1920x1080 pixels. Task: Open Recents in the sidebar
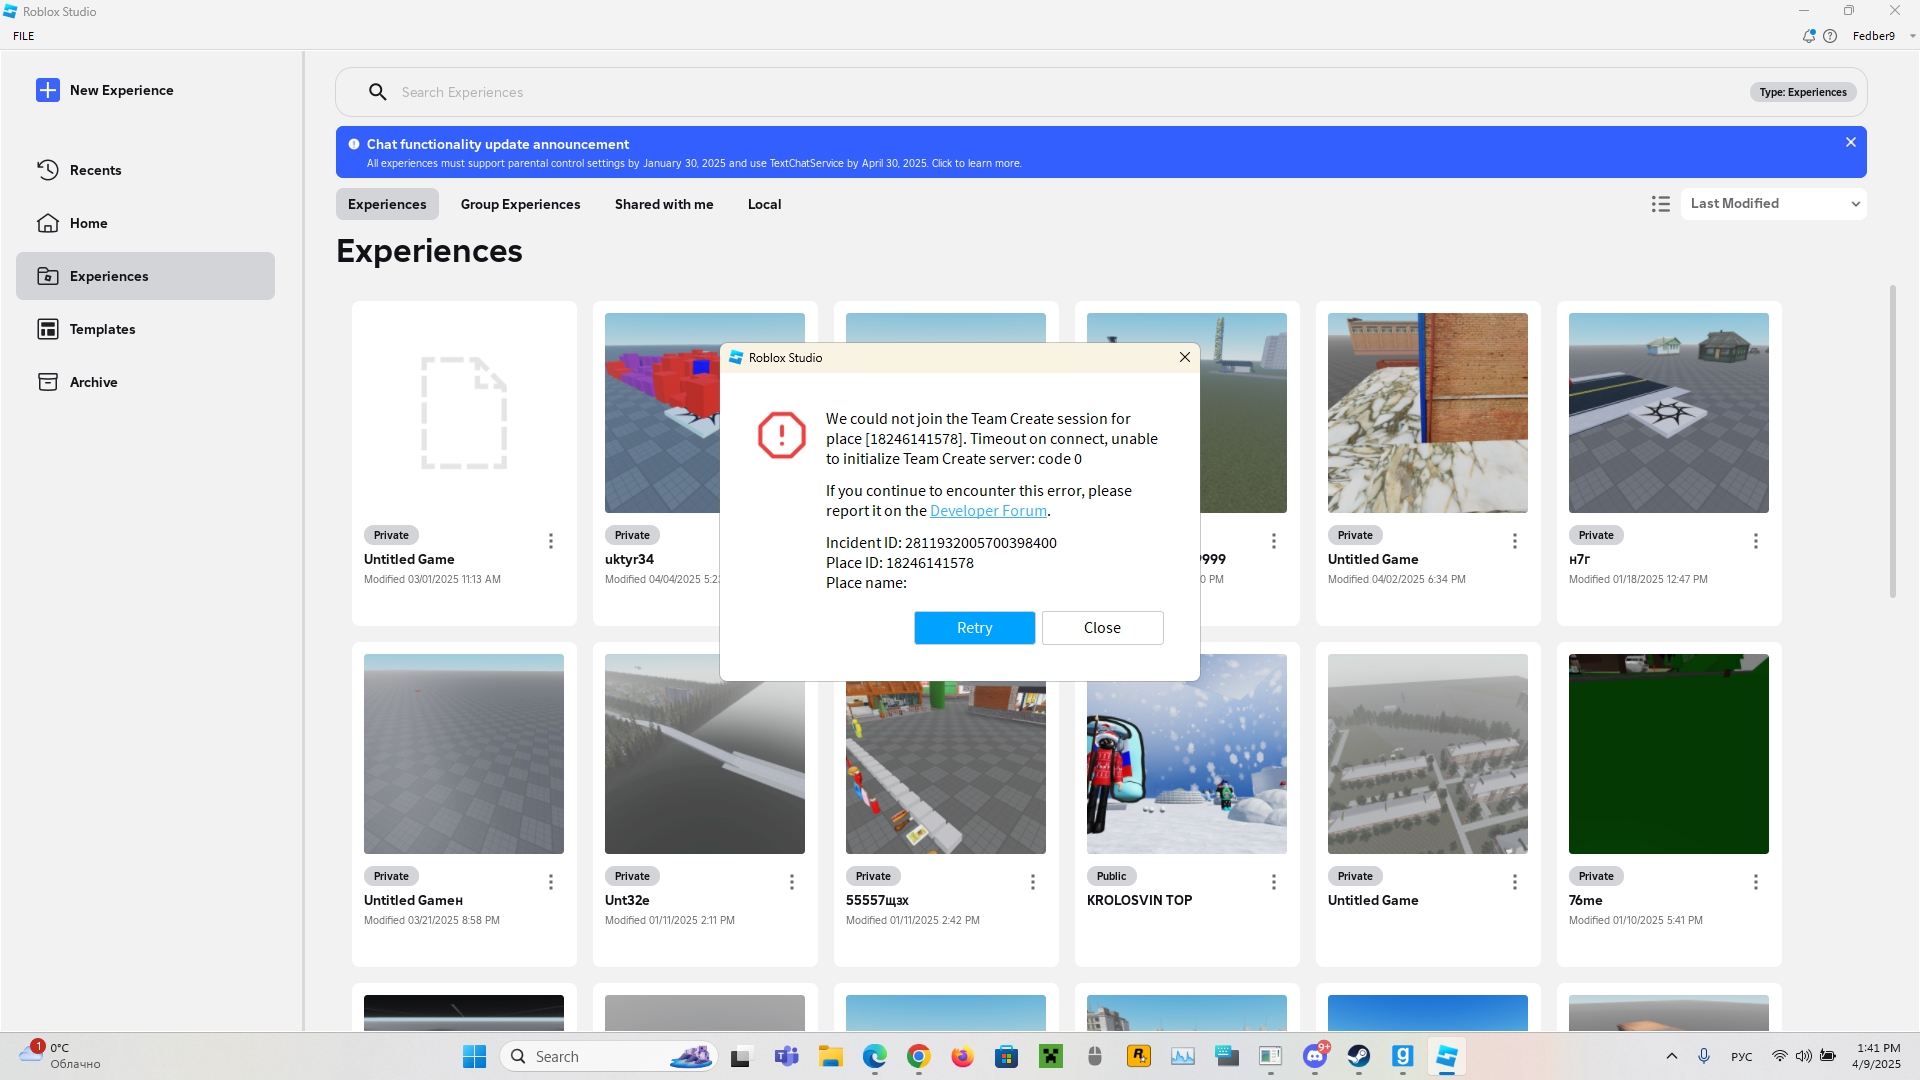click(x=145, y=170)
